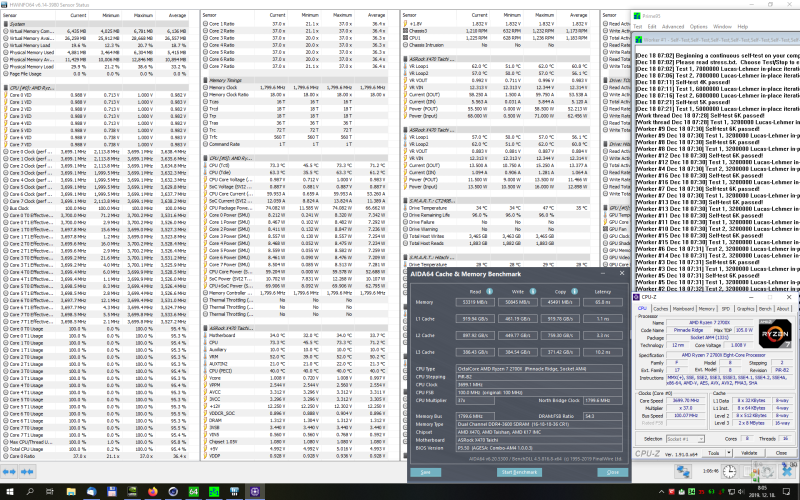The height and width of the screenshot is (500, 800).
Task: Click HWiNFO blue X close sensors icon
Action: 787,470
